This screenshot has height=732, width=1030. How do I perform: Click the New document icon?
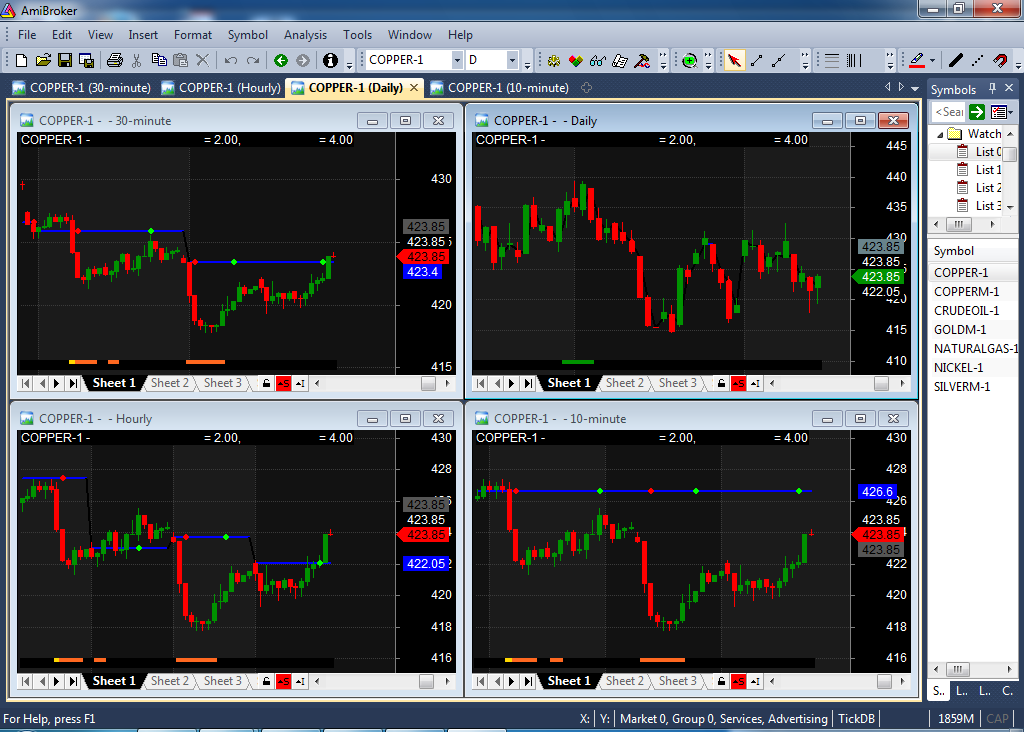click(x=21, y=60)
